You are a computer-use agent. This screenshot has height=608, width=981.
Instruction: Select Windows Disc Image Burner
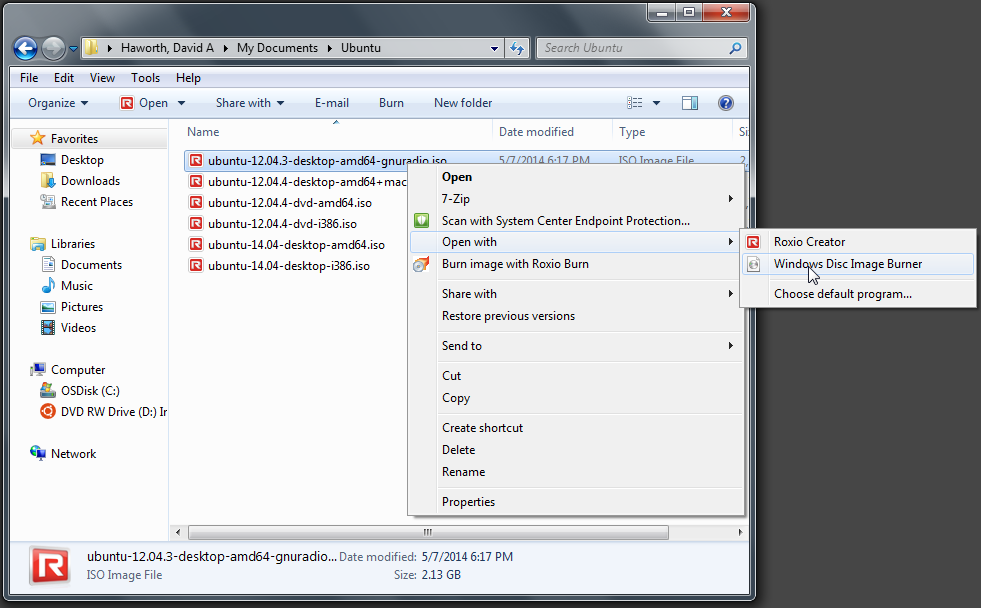pyautogui.click(x=858, y=264)
